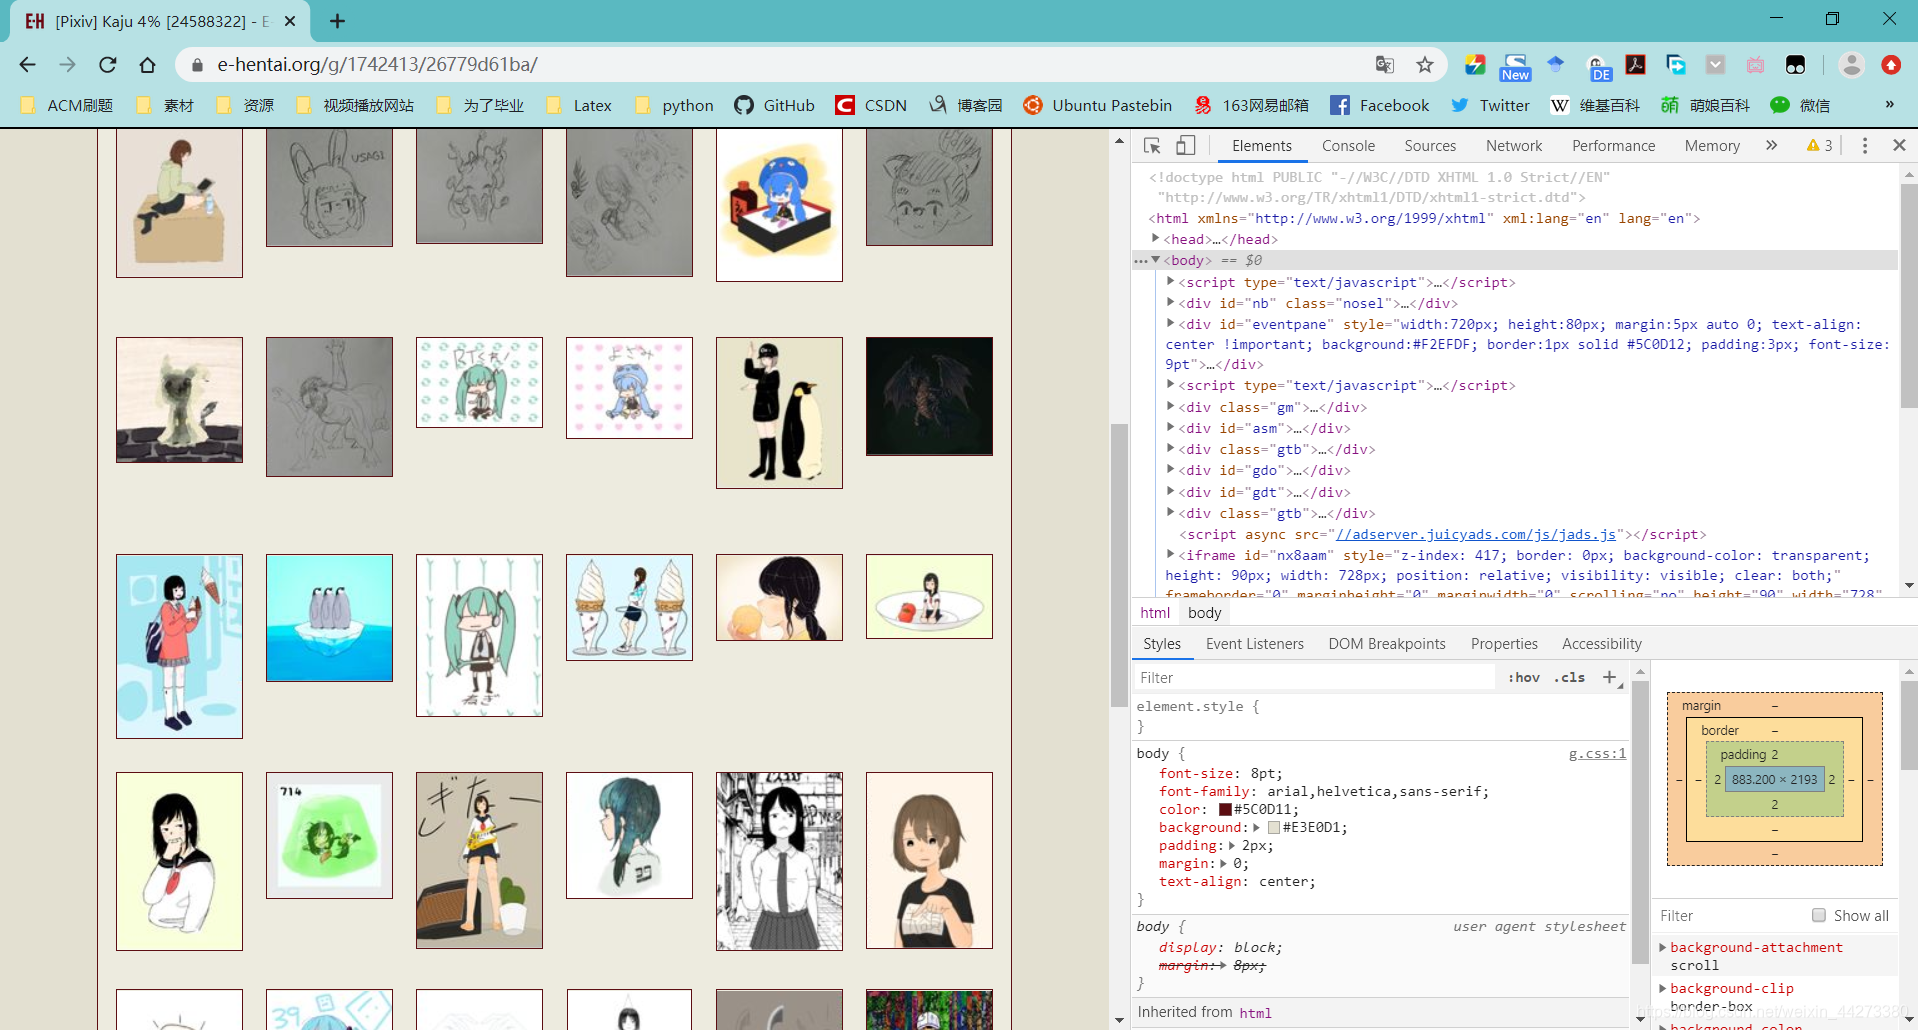Click the Adobe PDF extension icon

pos(1636,65)
